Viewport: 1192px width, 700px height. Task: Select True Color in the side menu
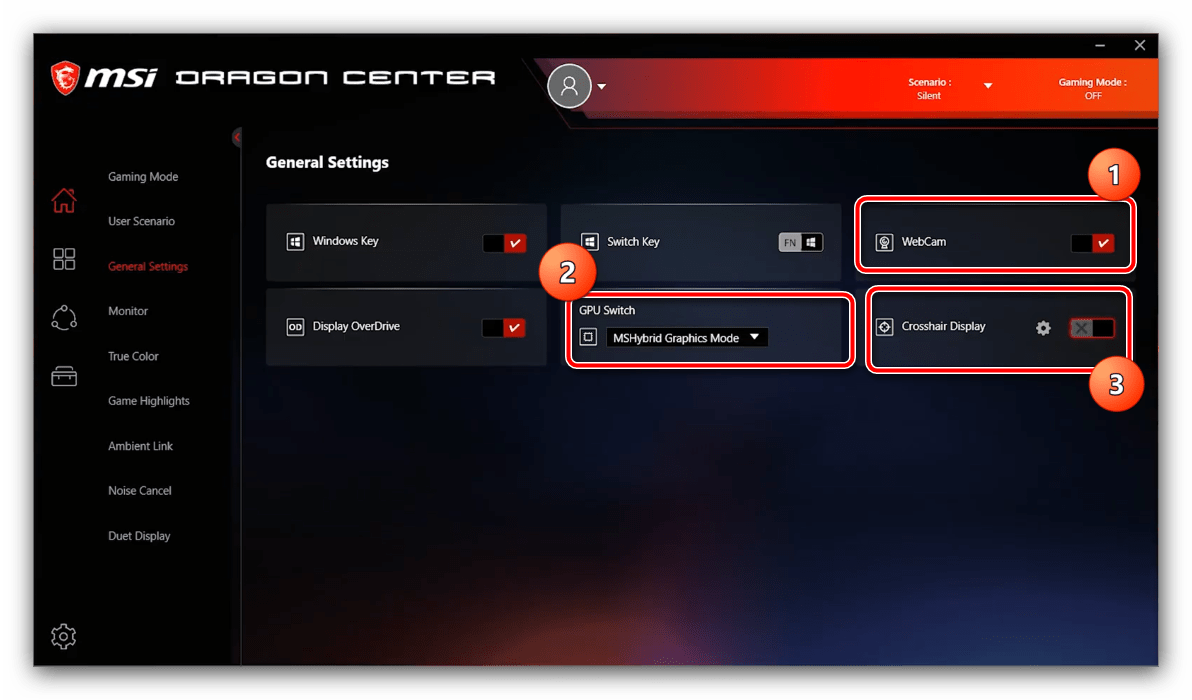pyautogui.click(x=133, y=356)
